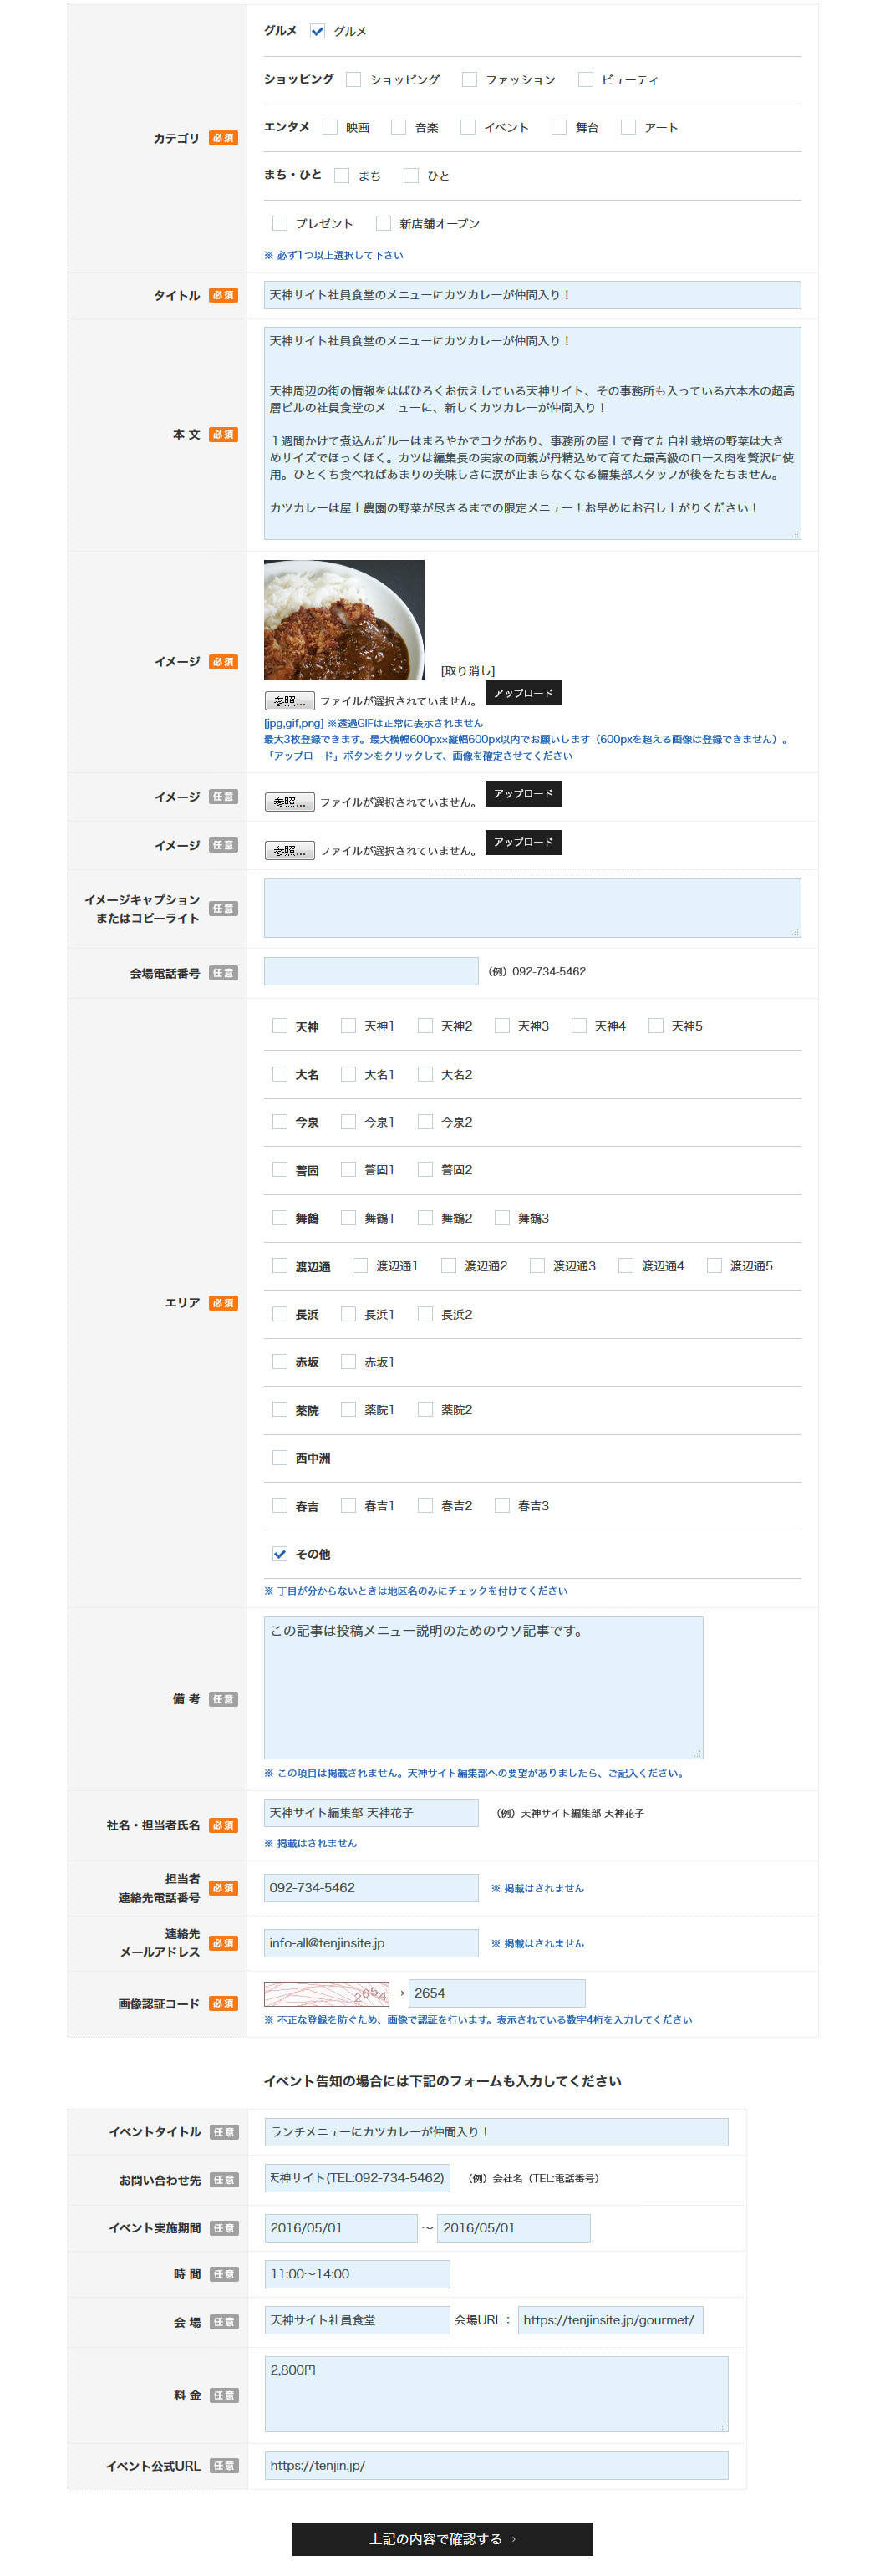
Task: Tick the 渡辺通3 area checkbox
Action: (x=537, y=1266)
